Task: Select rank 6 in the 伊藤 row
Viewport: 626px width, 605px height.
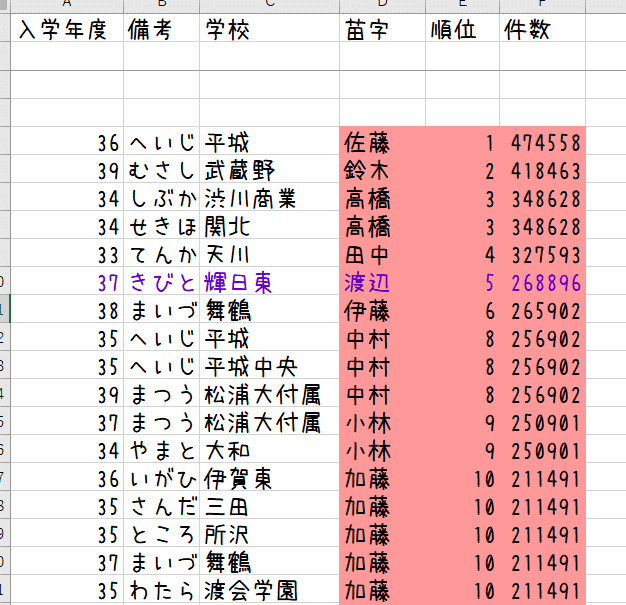Action: (x=462, y=309)
